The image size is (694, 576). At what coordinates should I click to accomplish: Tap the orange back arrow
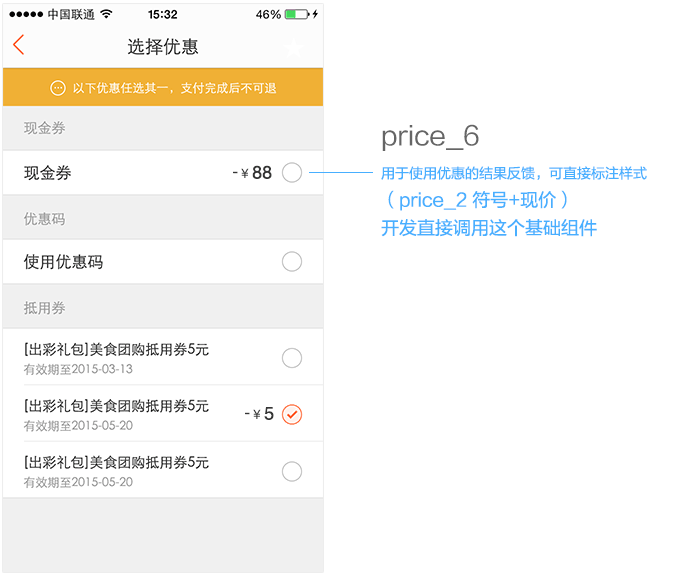coord(19,45)
